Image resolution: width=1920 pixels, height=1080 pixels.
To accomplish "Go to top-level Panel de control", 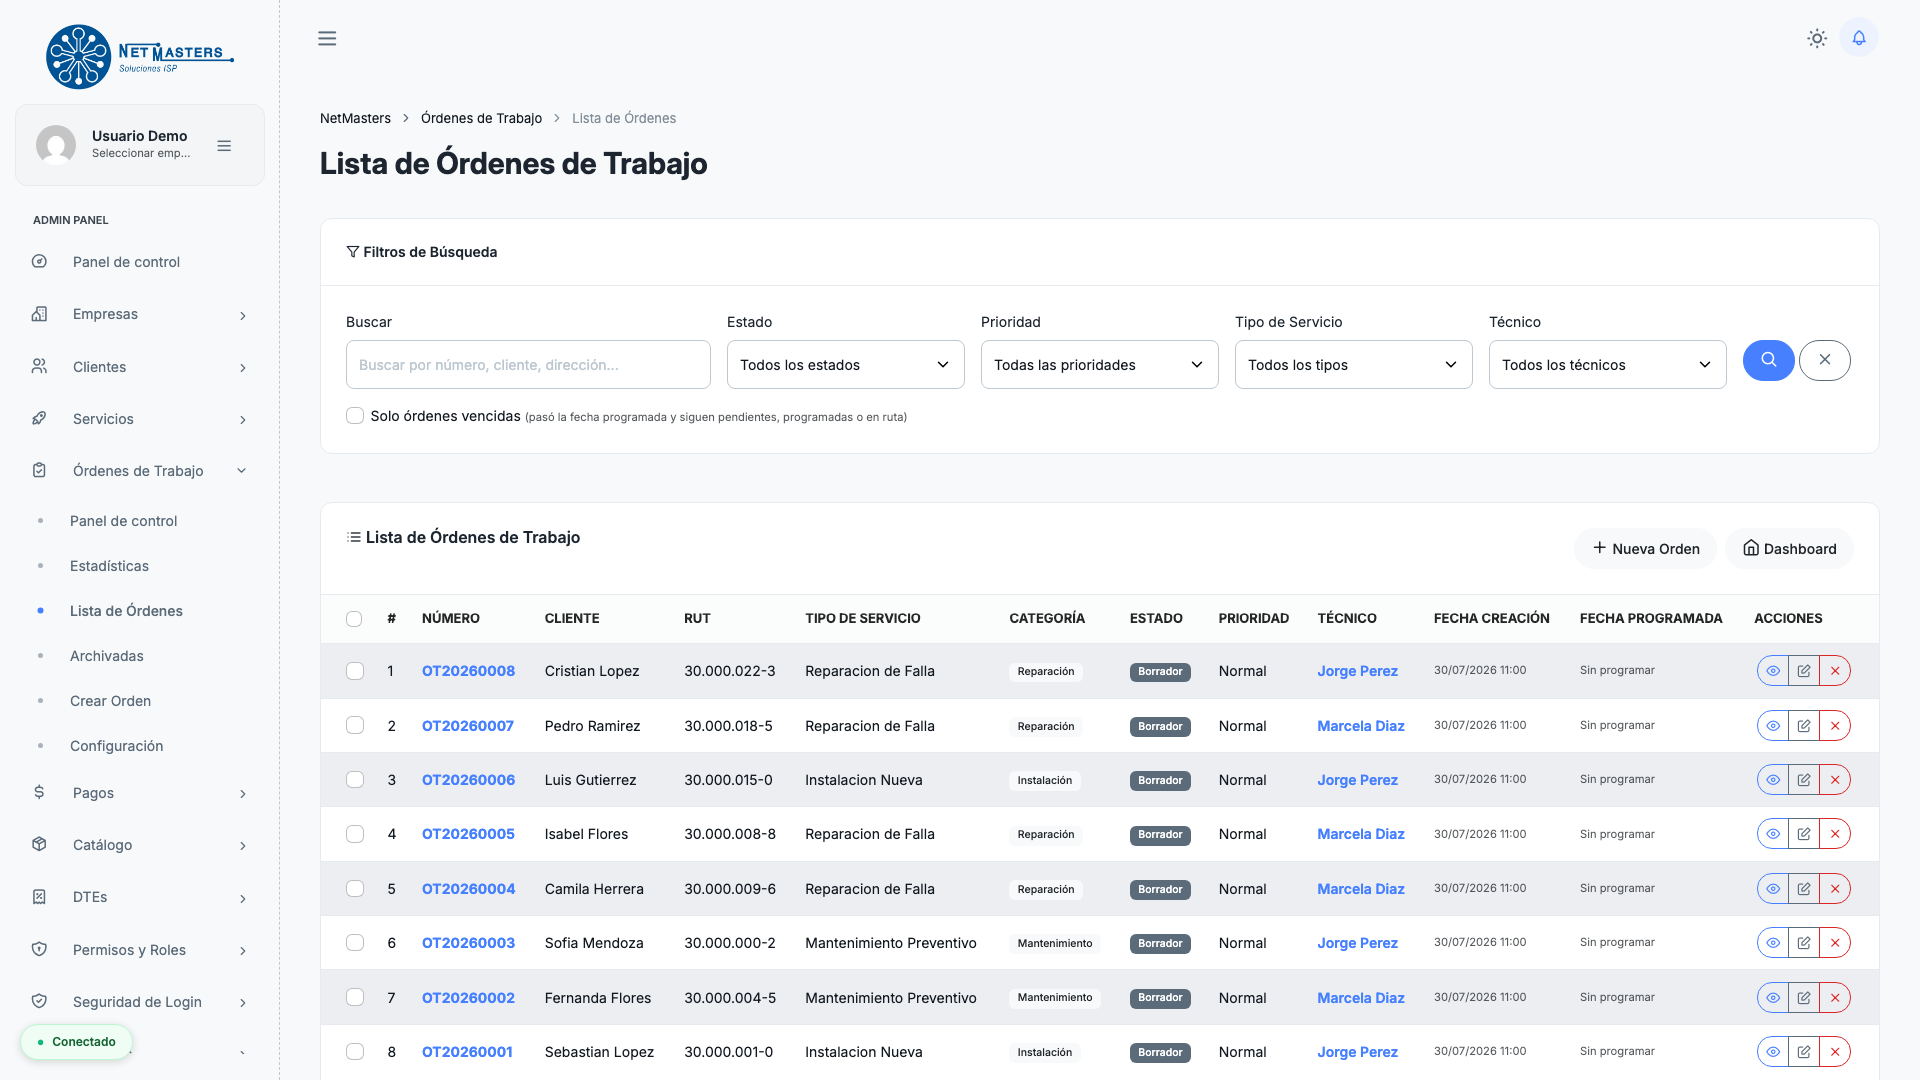I will coord(126,262).
